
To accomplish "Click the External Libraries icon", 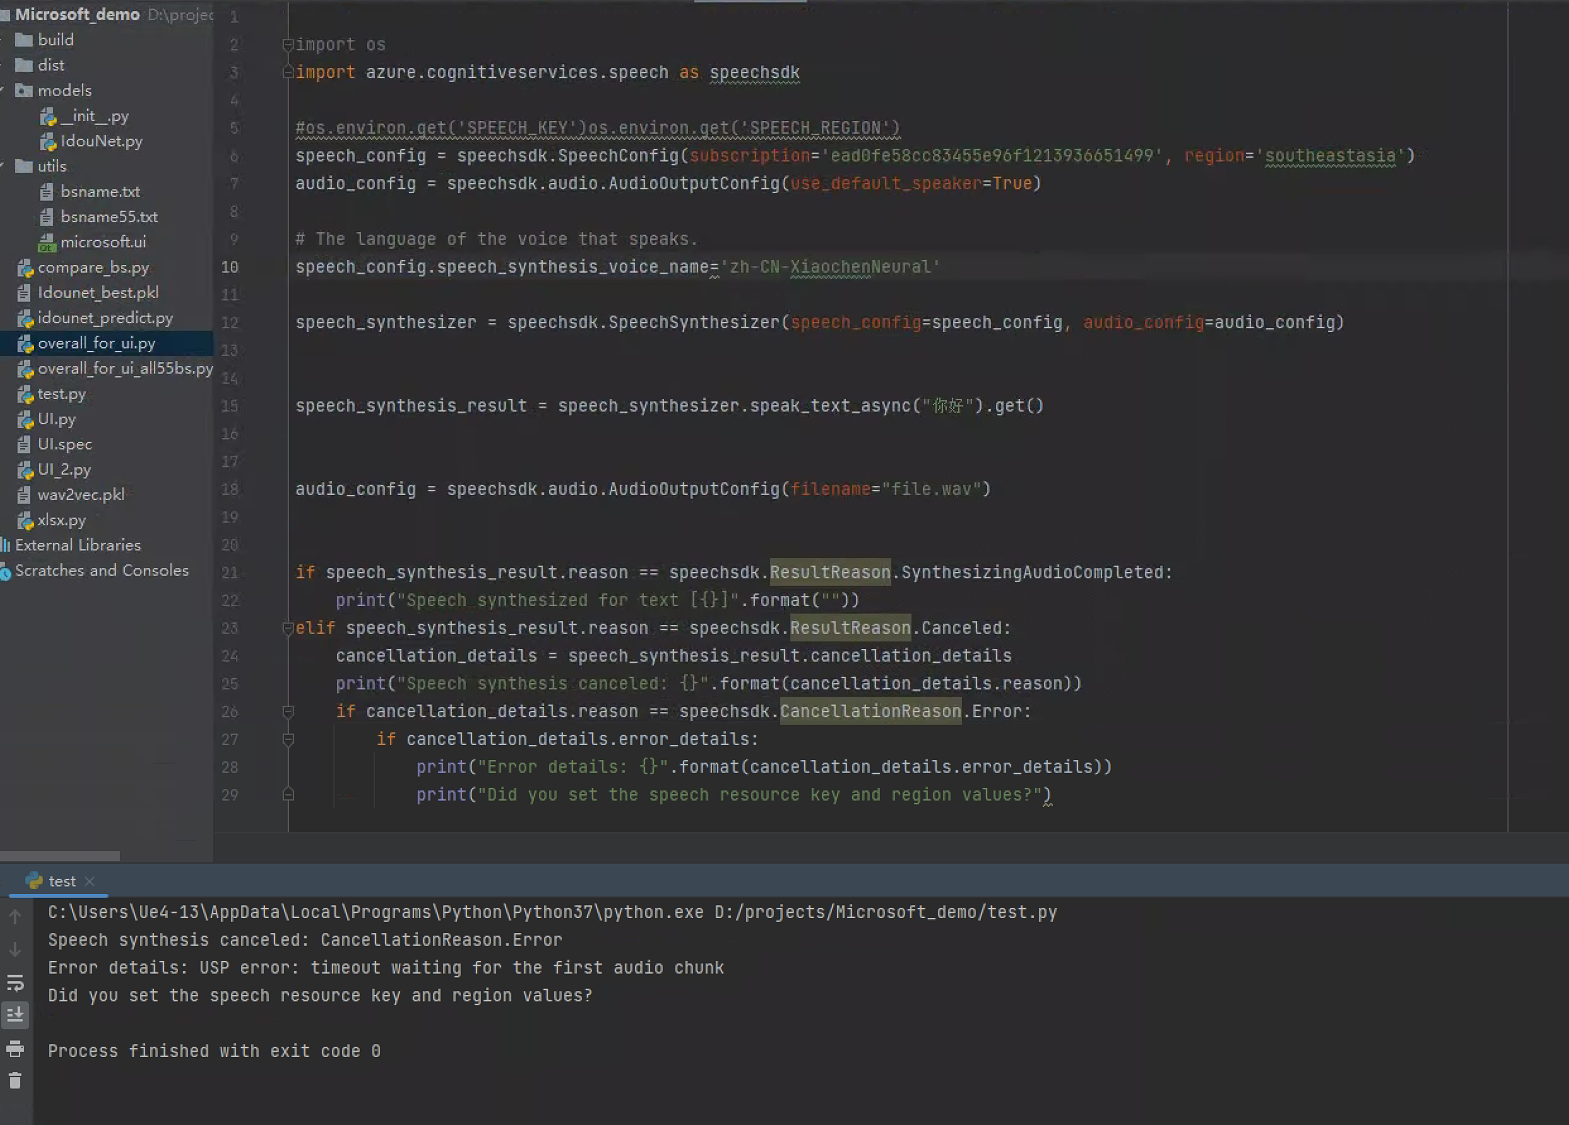I will [x=5, y=545].
